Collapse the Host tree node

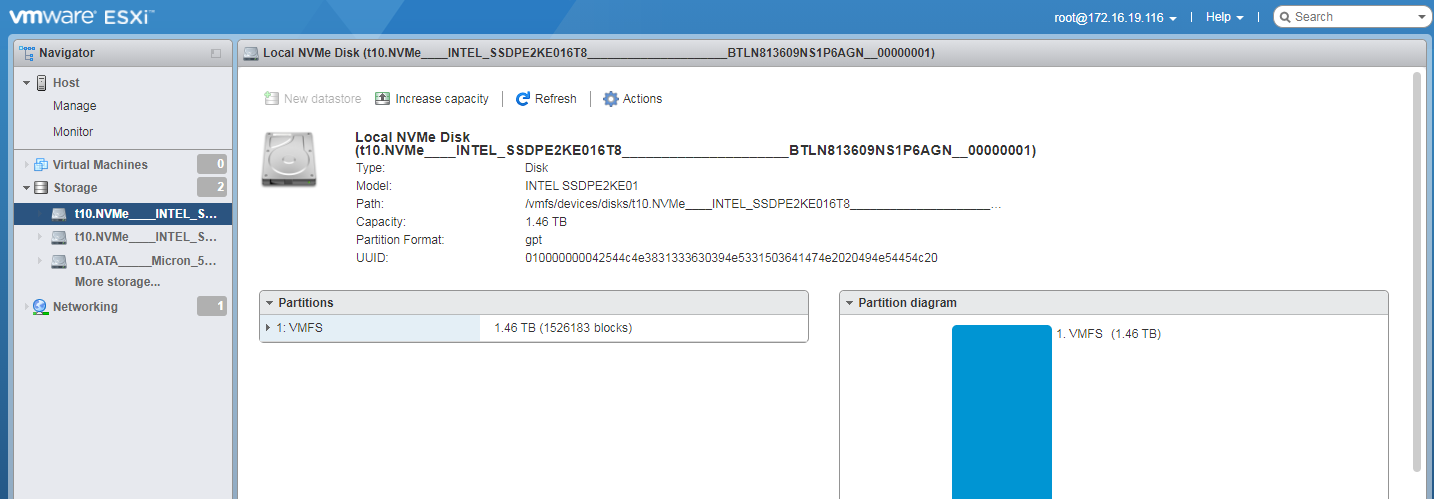(27, 83)
